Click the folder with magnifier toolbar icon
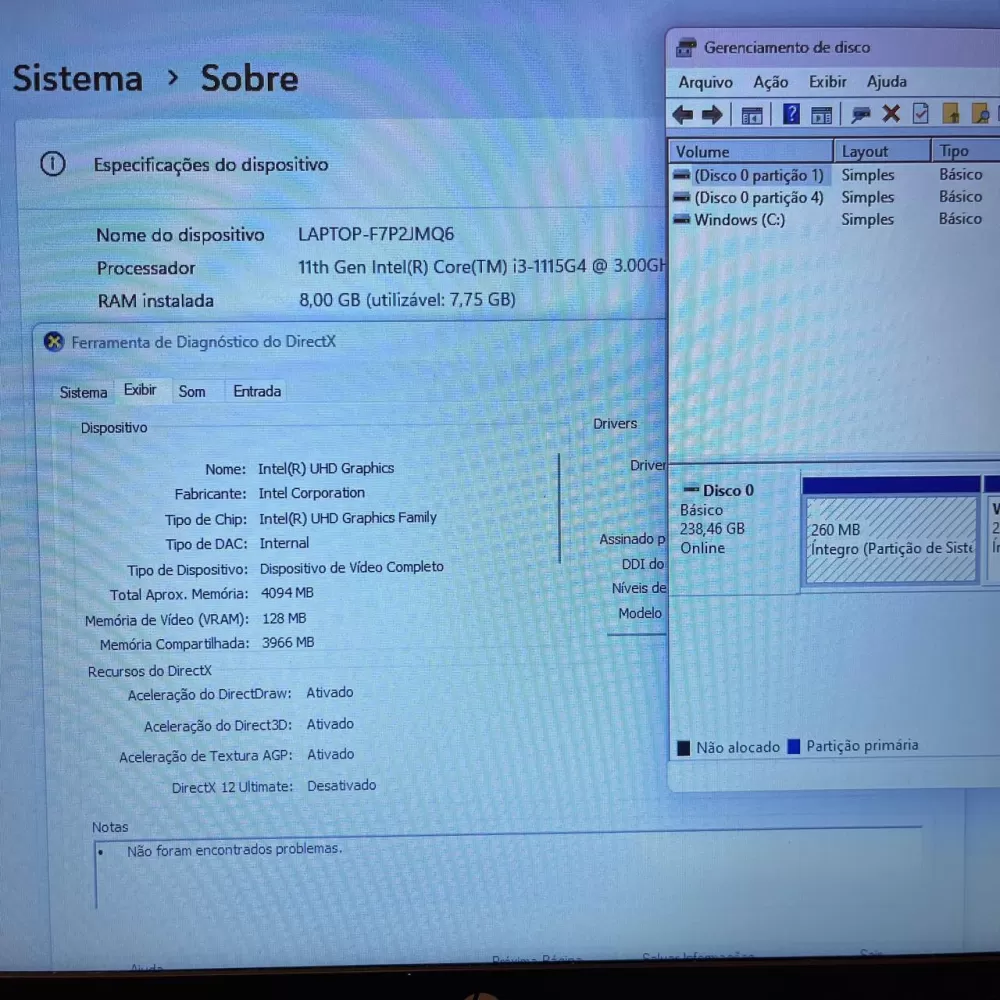This screenshot has height=1000, width=1000. pyautogui.click(x=980, y=114)
